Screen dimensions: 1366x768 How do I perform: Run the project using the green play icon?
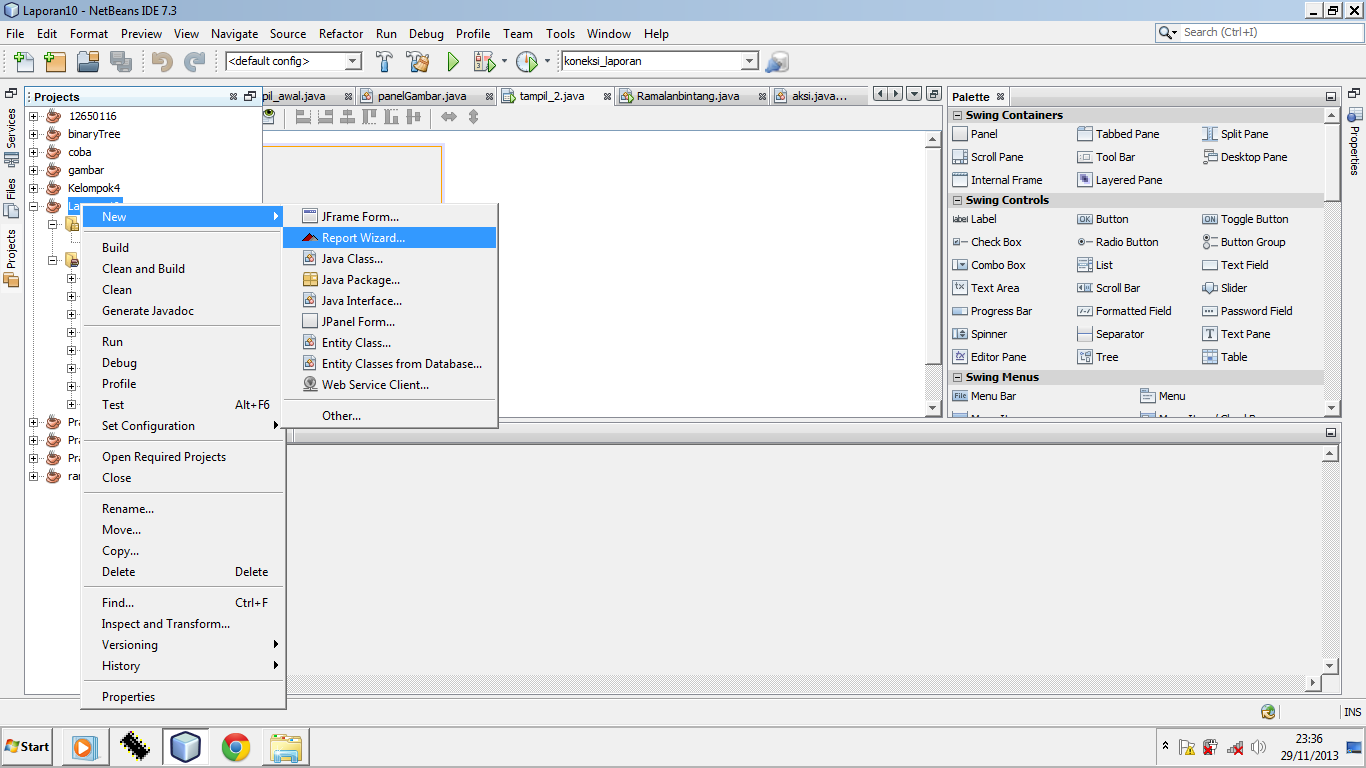(x=453, y=61)
